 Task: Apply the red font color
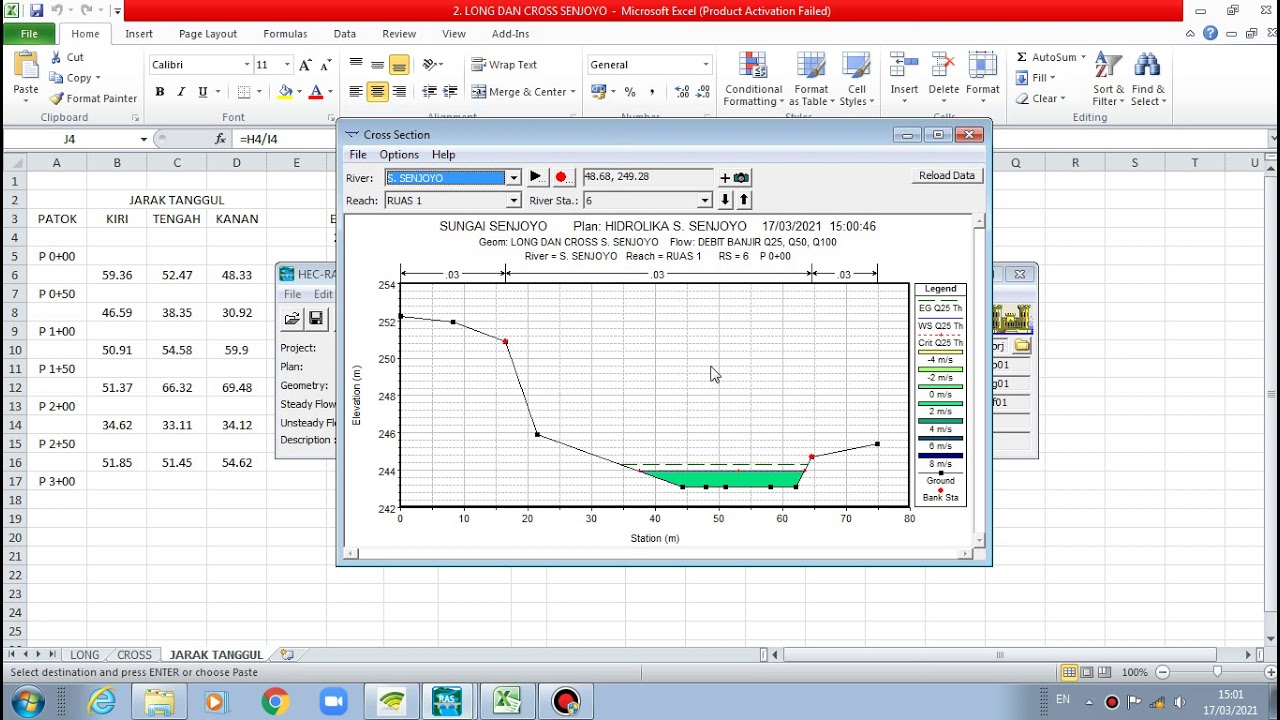click(x=316, y=92)
